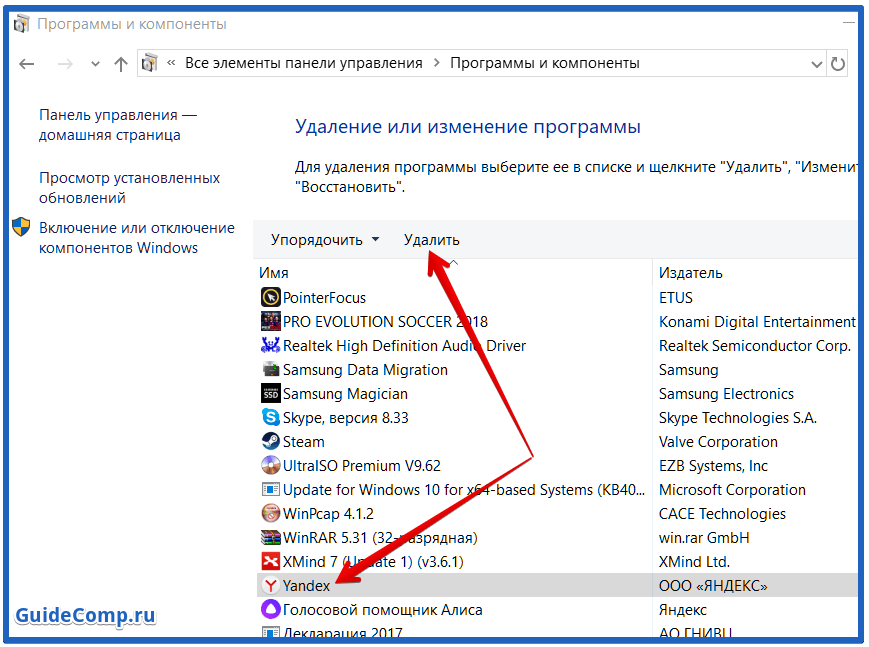Click breadcrumb Все элементы панели управления

(x=304, y=63)
